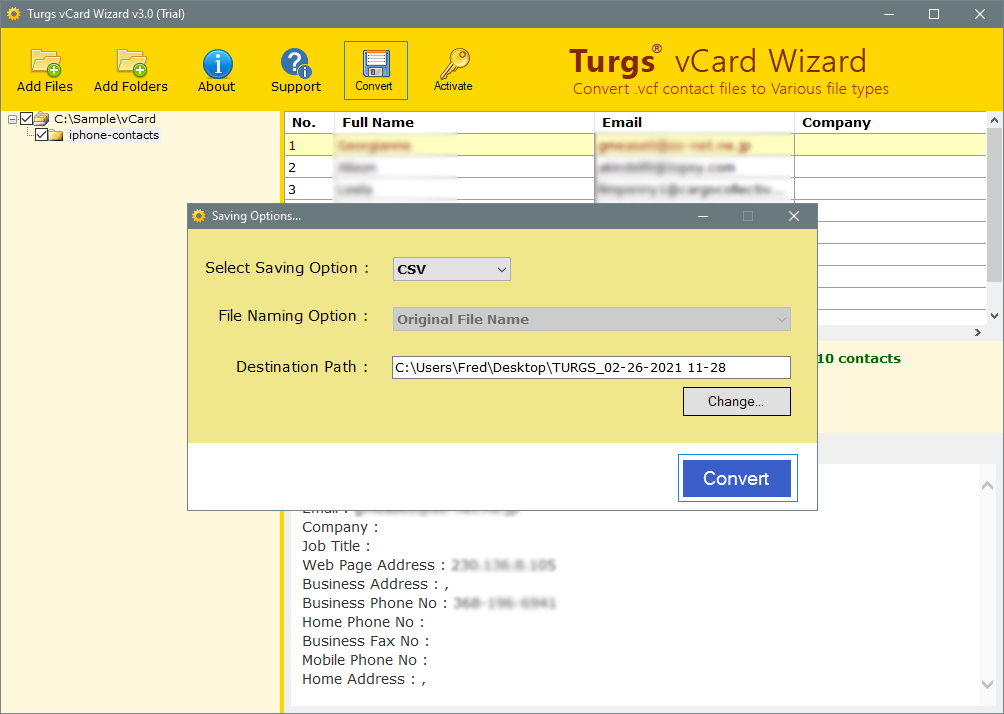Click the contact list scroll up arrow
The width and height of the screenshot is (1004, 714).
pyautogui.click(x=994, y=120)
